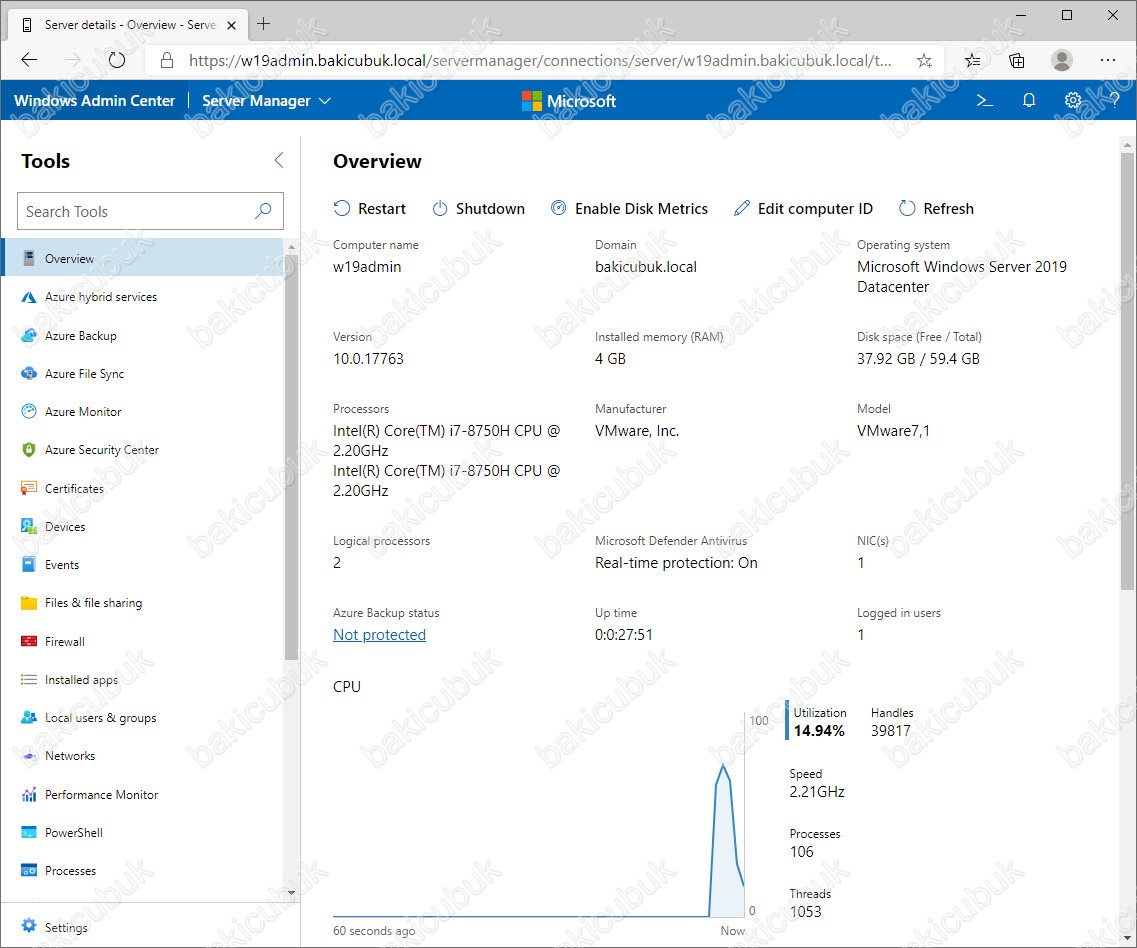Open Azure hybrid services tool
Viewport: 1137px width, 948px height.
(x=144, y=297)
